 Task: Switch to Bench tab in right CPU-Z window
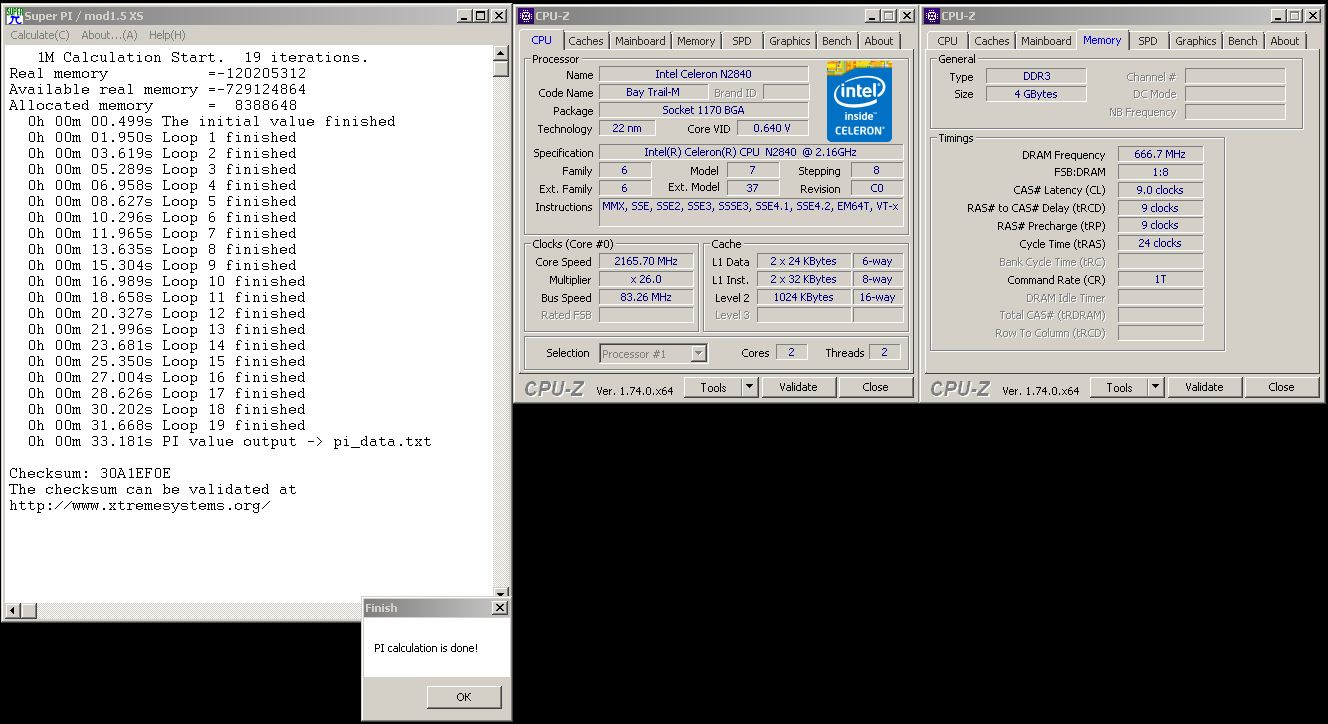click(1243, 41)
